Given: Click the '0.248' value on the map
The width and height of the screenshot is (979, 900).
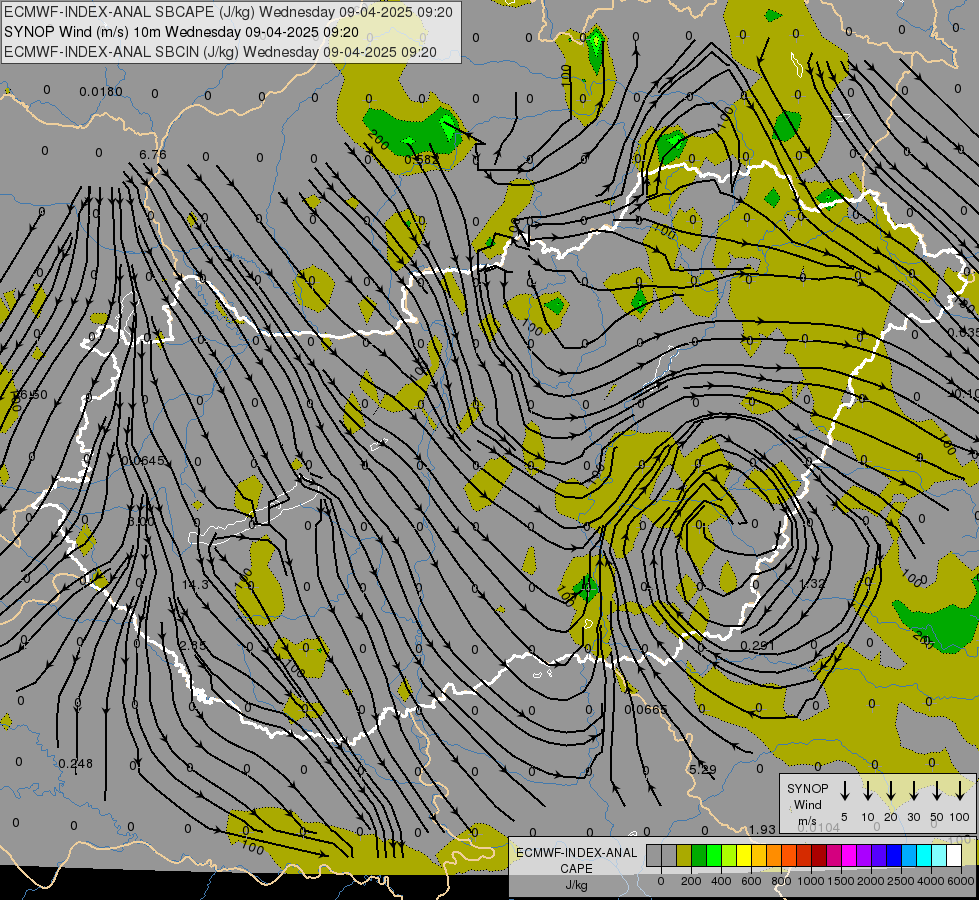Looking at the screenshot, I should click(76, 763).
